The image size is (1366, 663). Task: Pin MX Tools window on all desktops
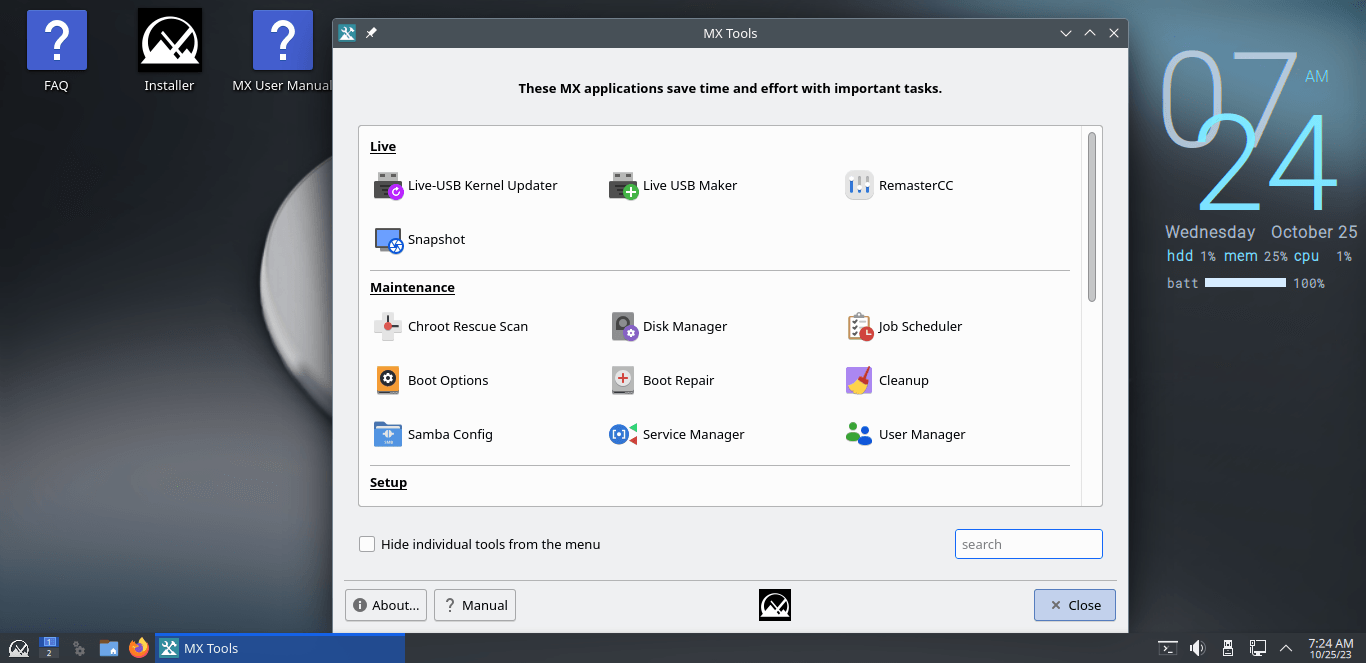(x=371, y=33)
